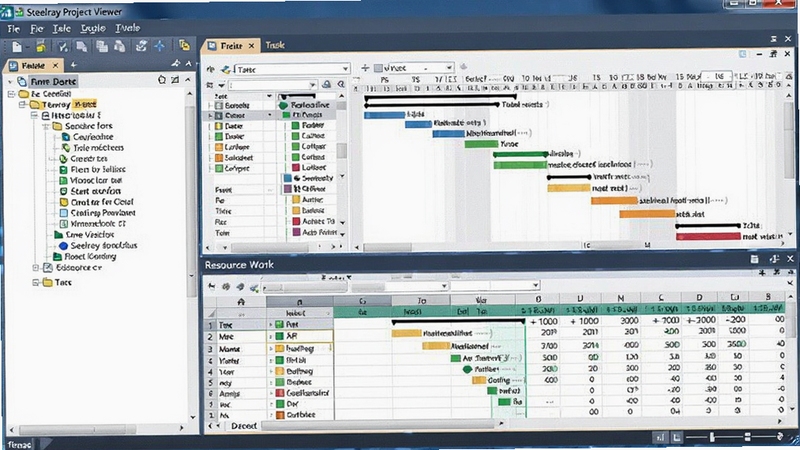Open the Fle menu
Image resolution: width=800 pixels, height=450 pixels.
click(14, 29)
